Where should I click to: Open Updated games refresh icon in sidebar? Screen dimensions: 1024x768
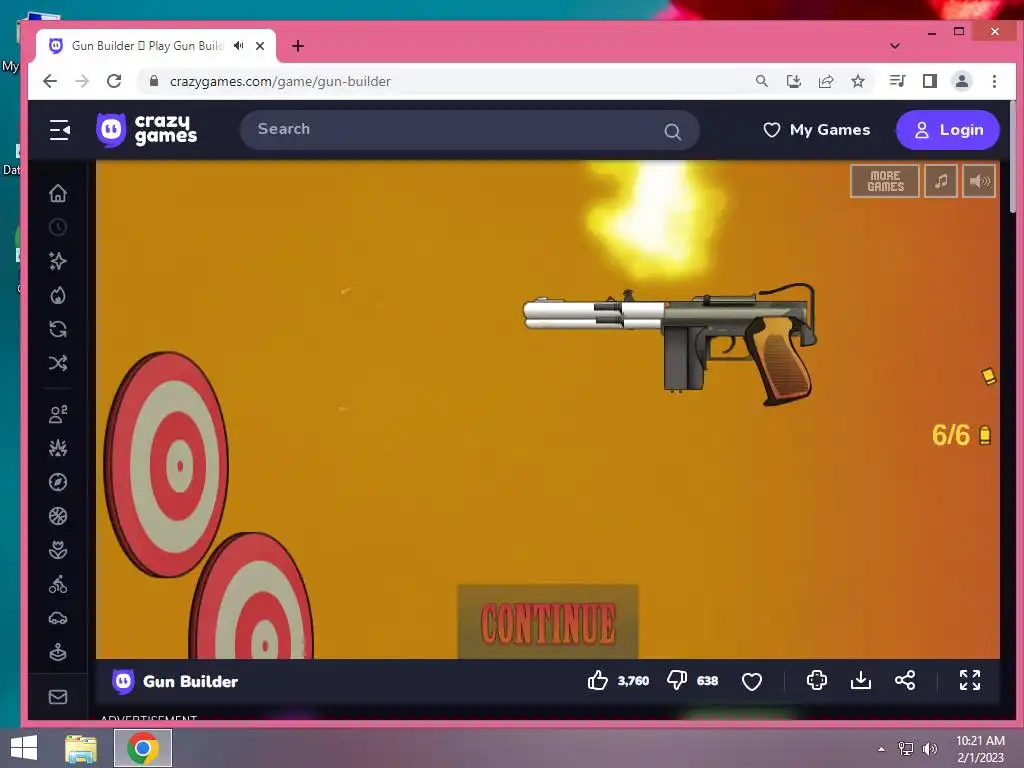click(58, 329)
